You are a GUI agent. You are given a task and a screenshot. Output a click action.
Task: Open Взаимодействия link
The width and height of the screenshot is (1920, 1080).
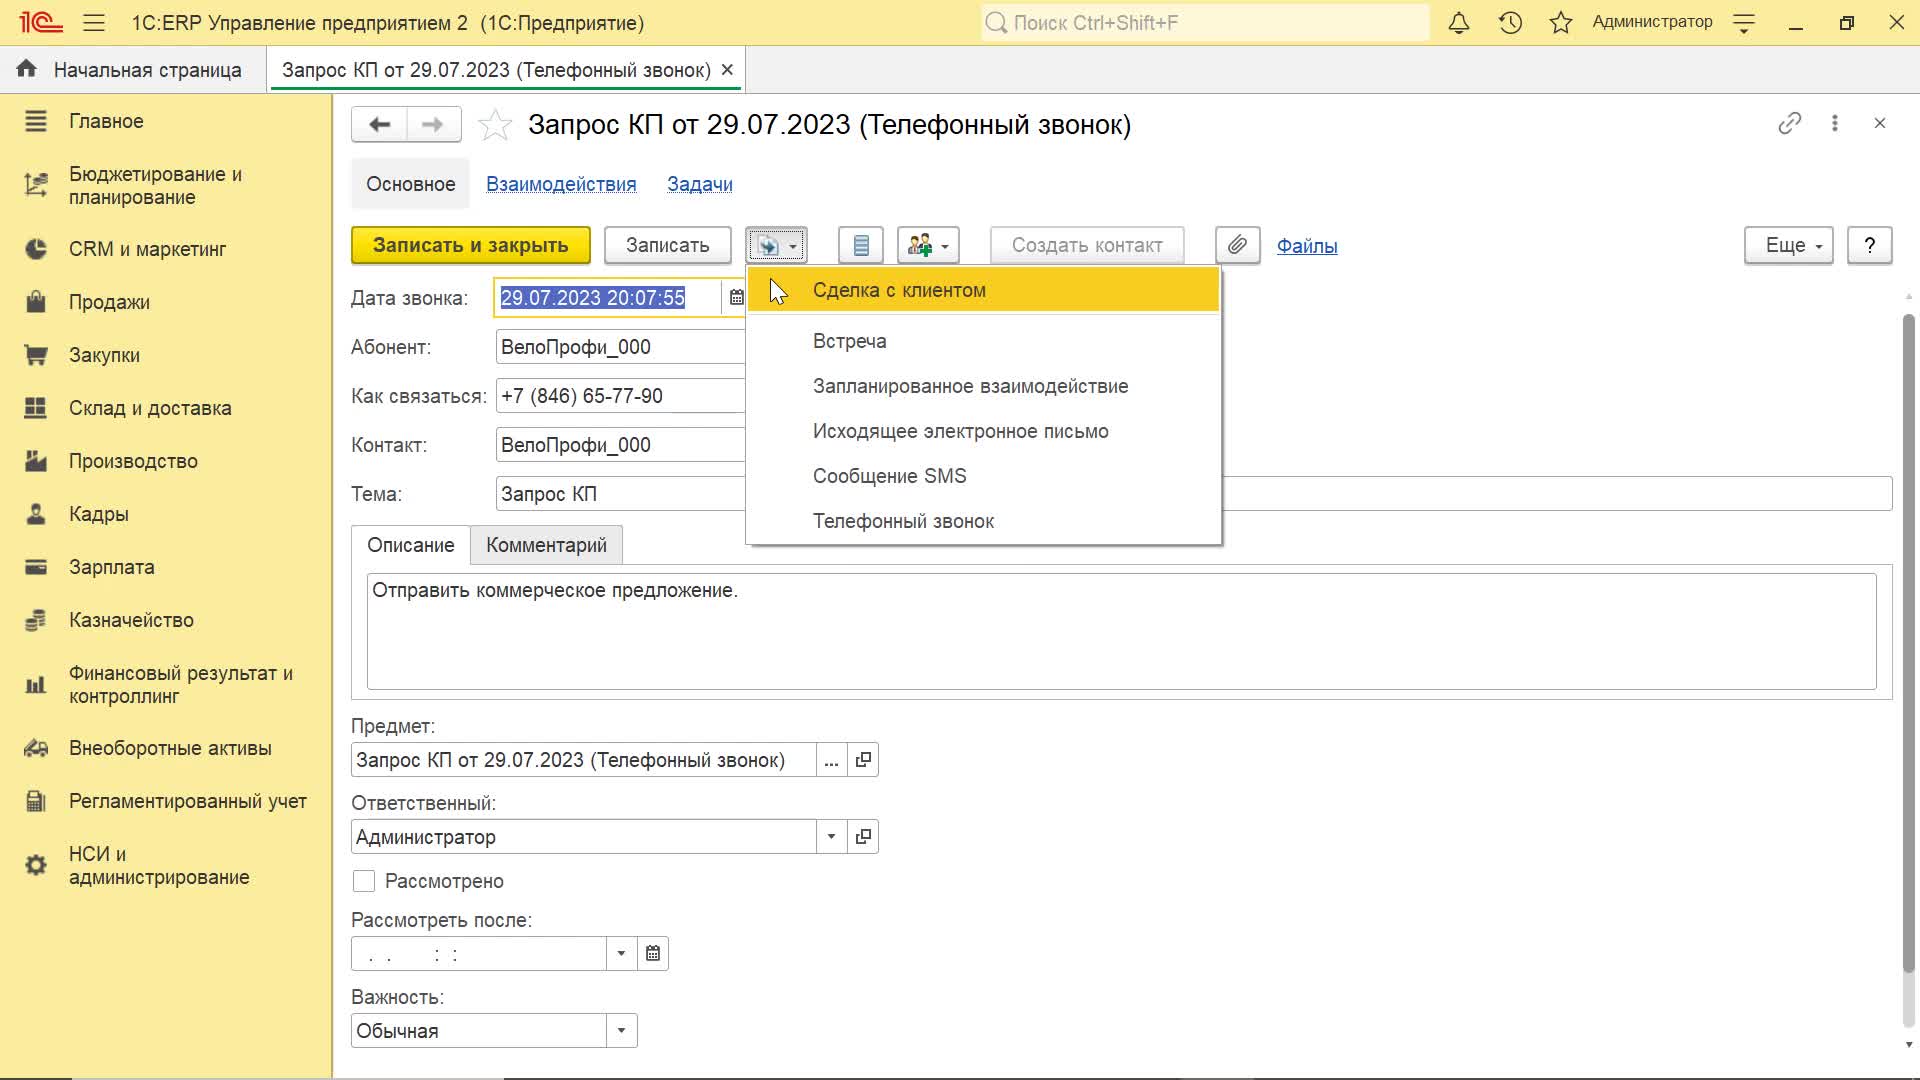point(561,184)
